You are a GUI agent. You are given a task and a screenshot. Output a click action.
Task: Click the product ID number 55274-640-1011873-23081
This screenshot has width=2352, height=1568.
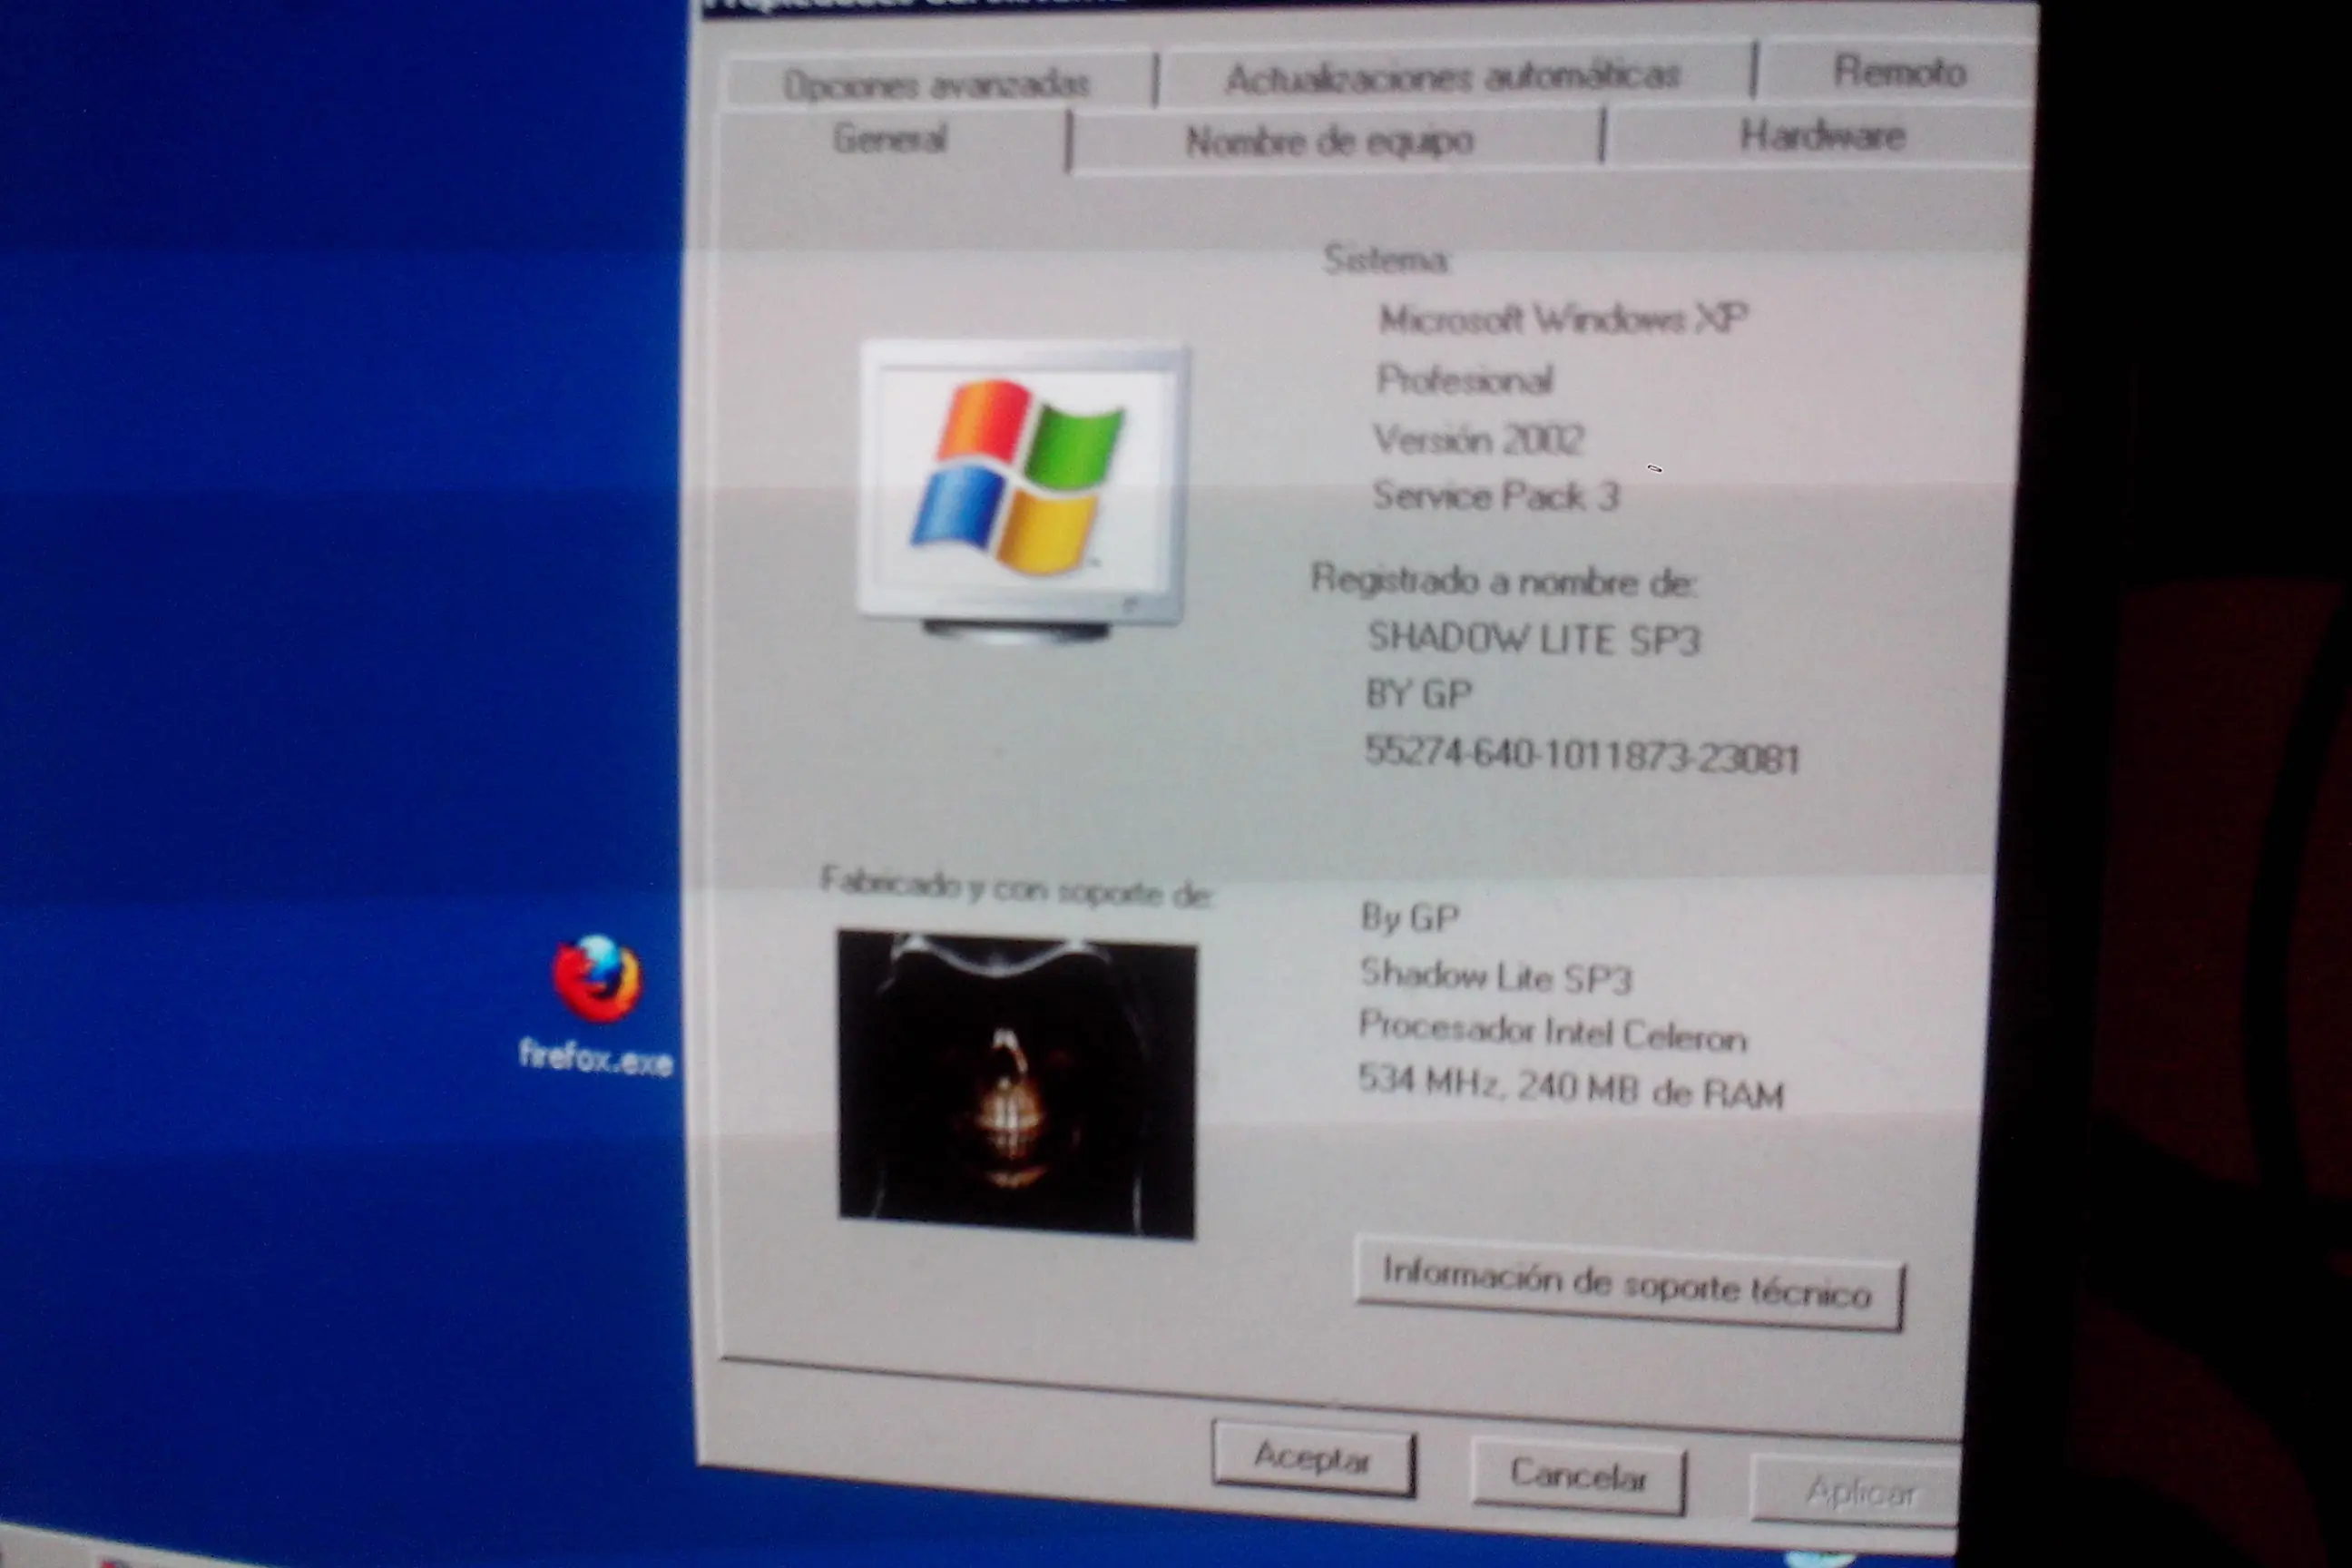pyautogui.click(x=1582, y=755)
